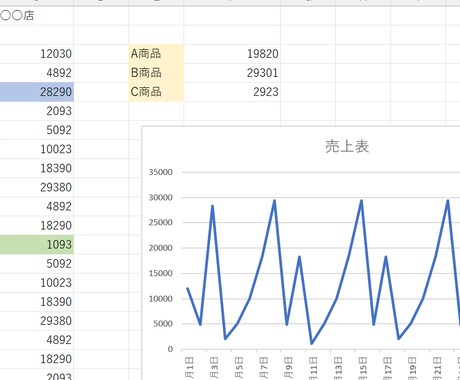Click the 月15日 label on the horizontal axis
The image size is (460, 380).
pos(363,368)
